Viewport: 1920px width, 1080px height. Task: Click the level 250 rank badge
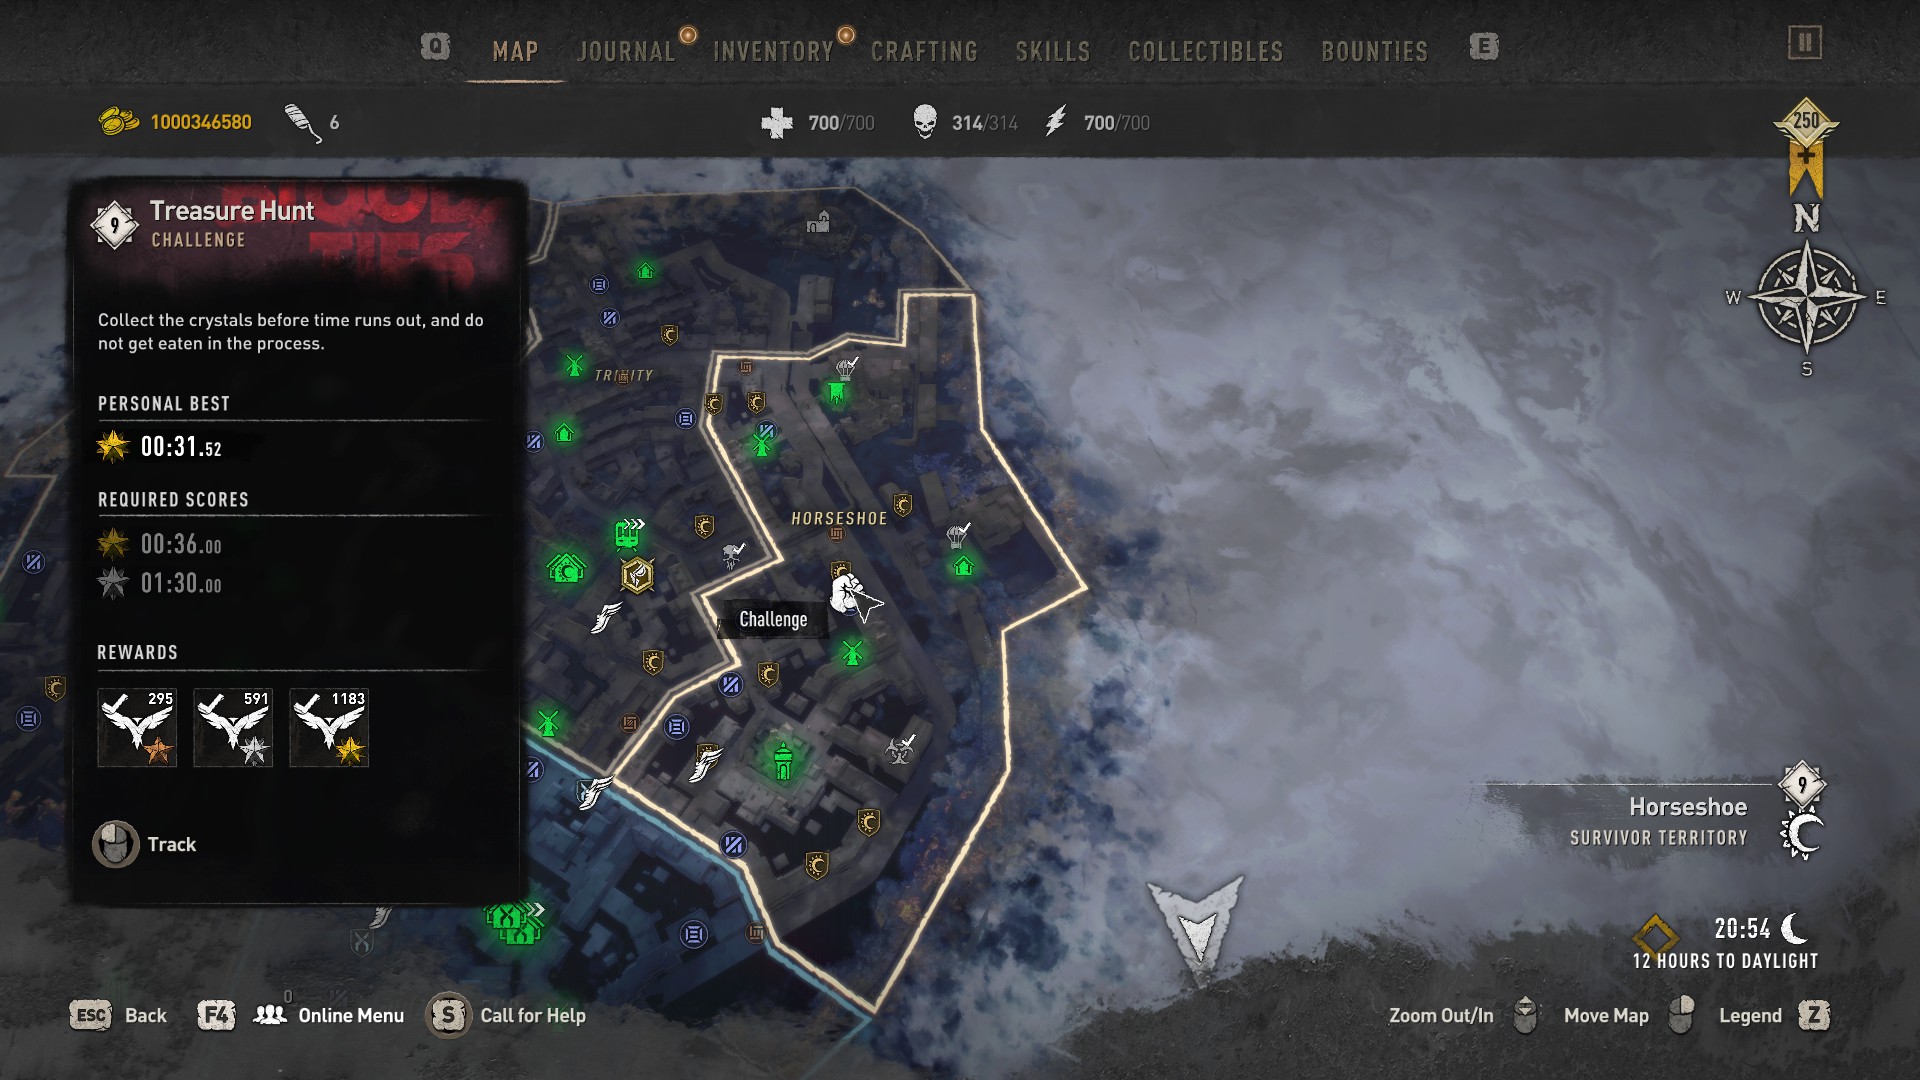coord(1805,123)
